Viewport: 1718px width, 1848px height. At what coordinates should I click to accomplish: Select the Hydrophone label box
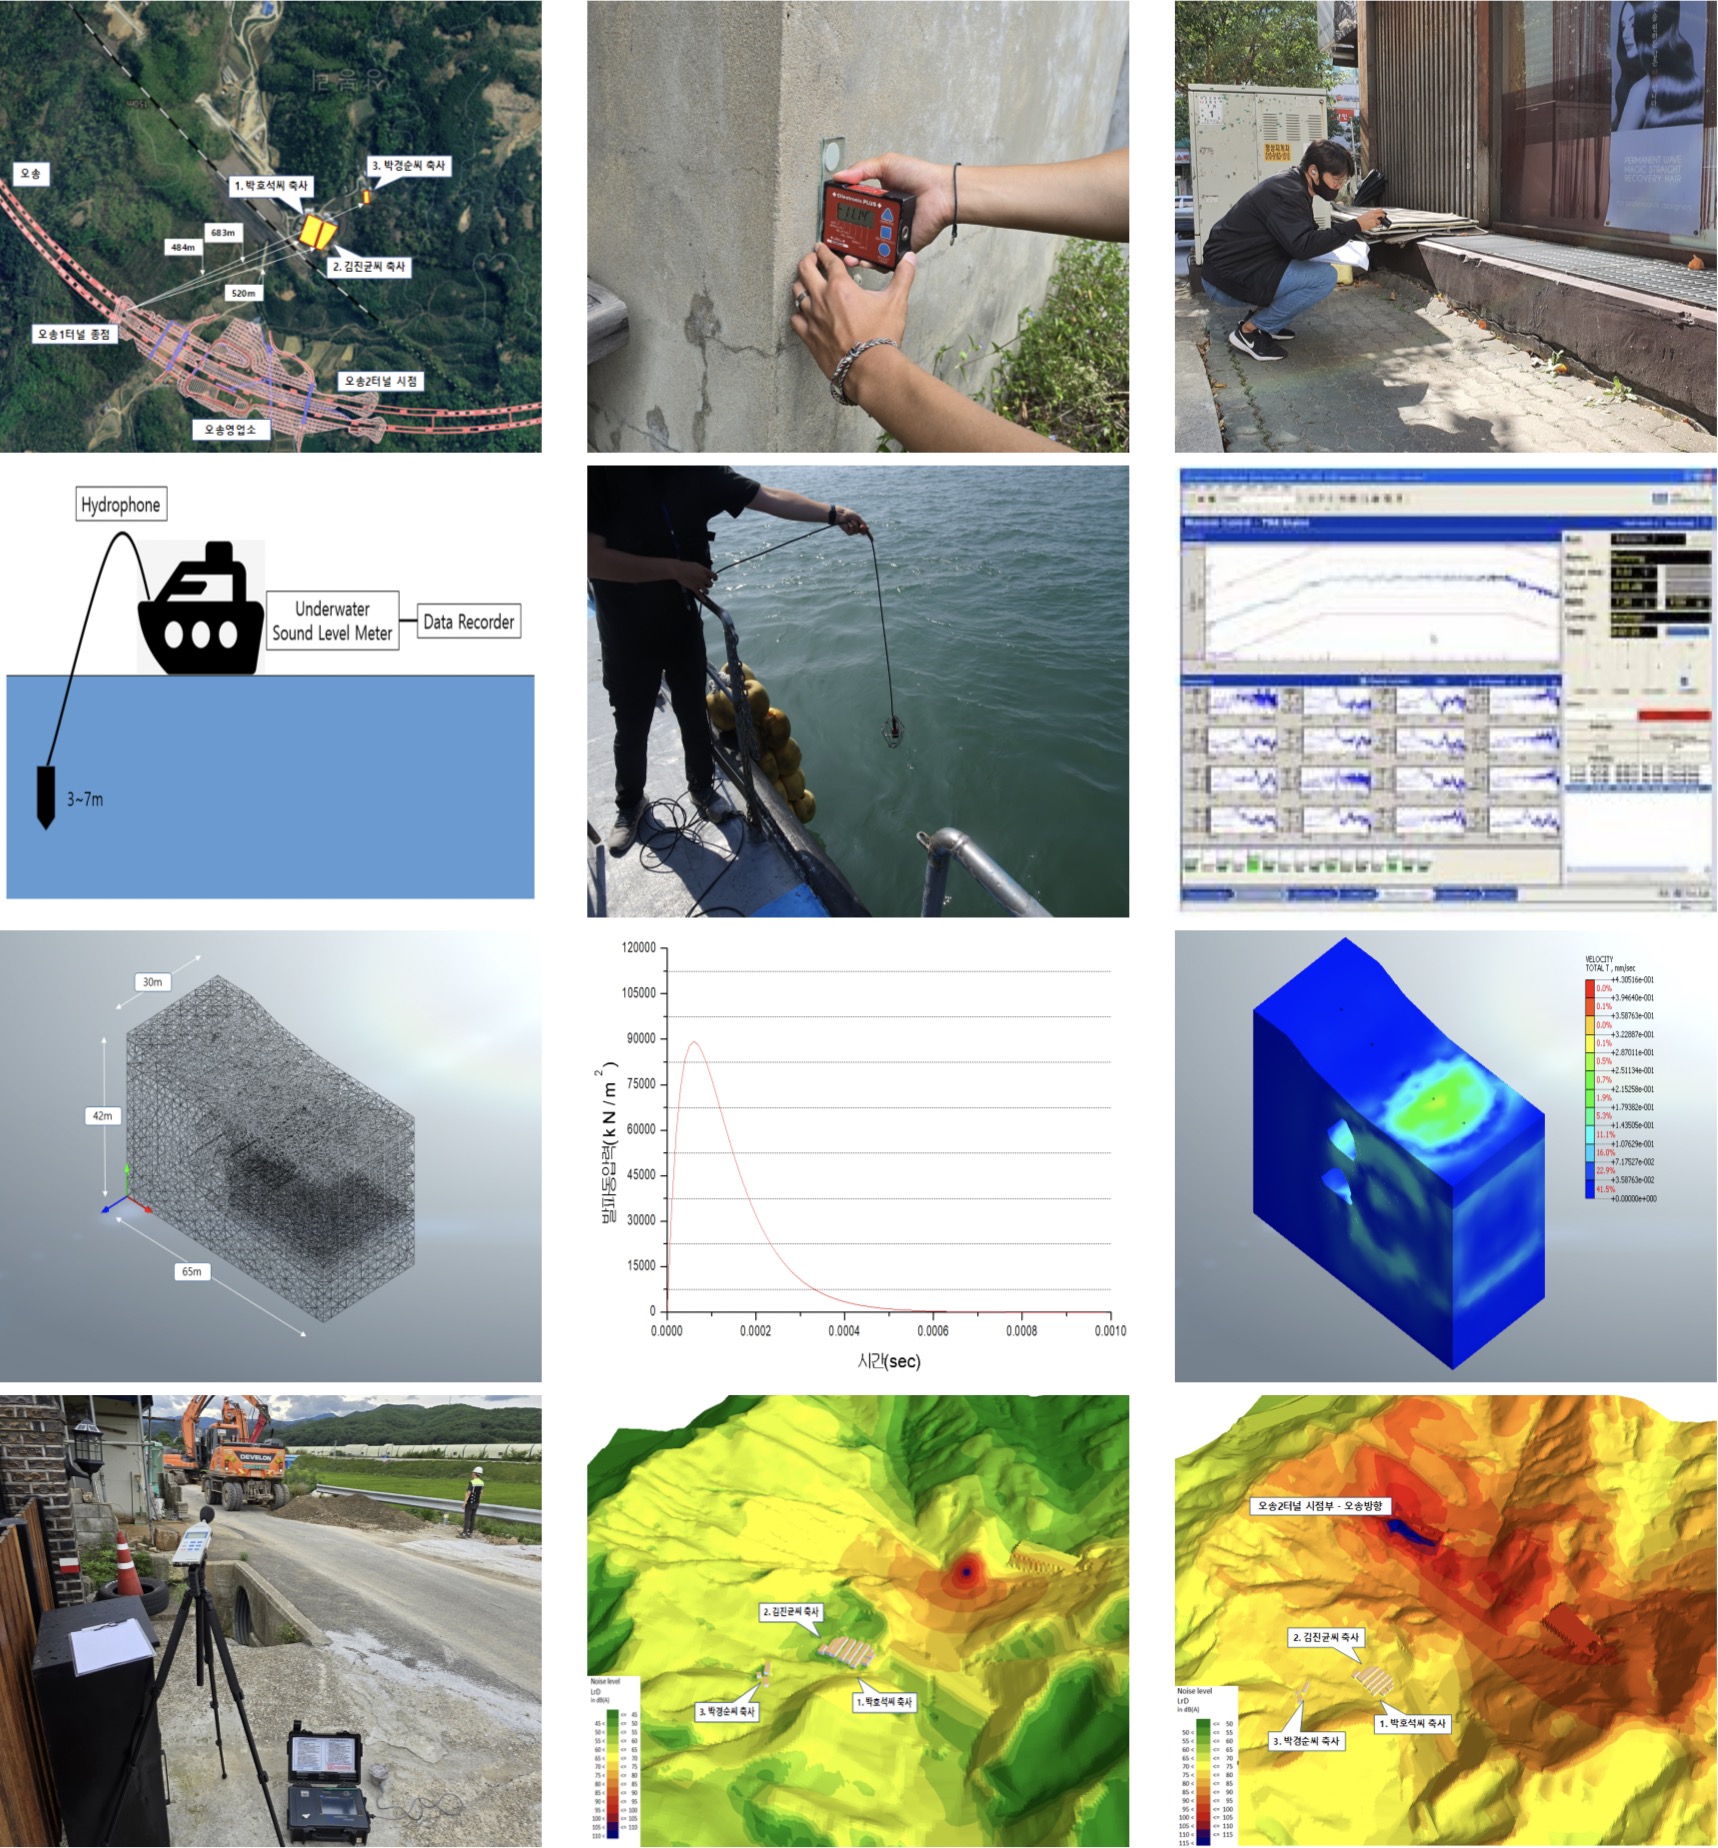[120, 505]
